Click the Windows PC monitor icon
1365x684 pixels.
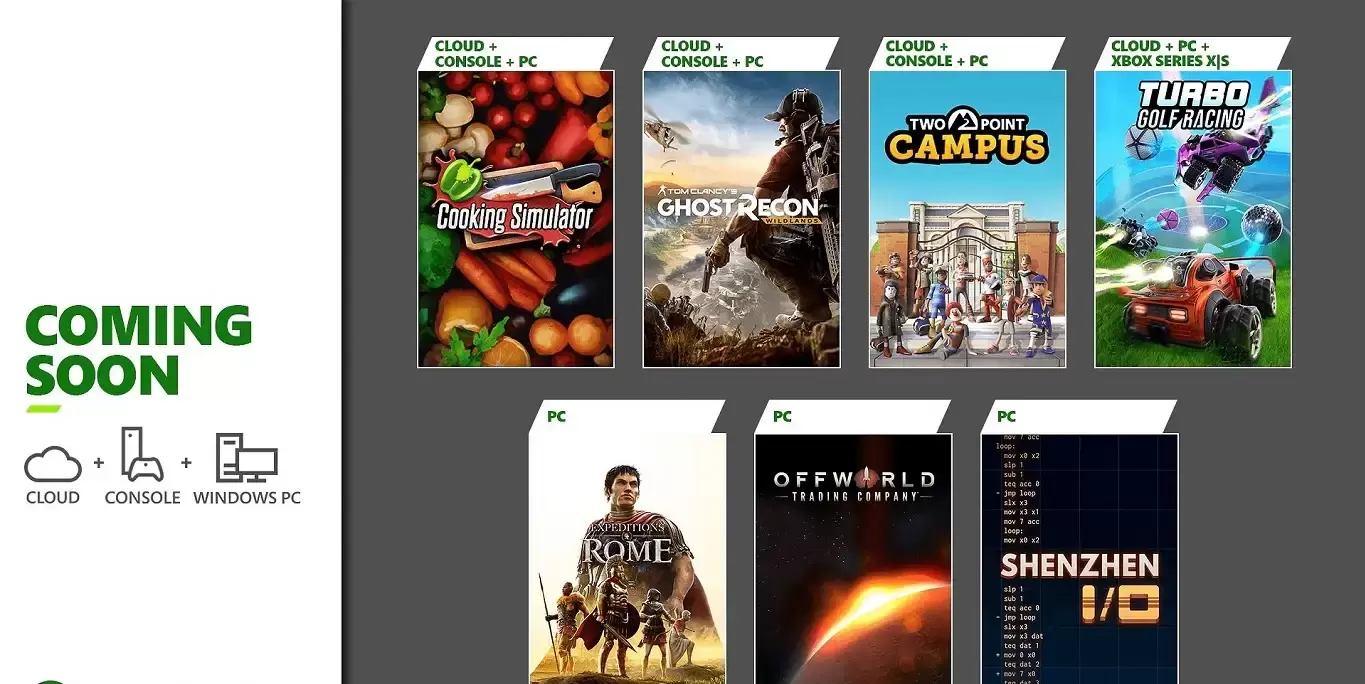(x=246, y=459)
